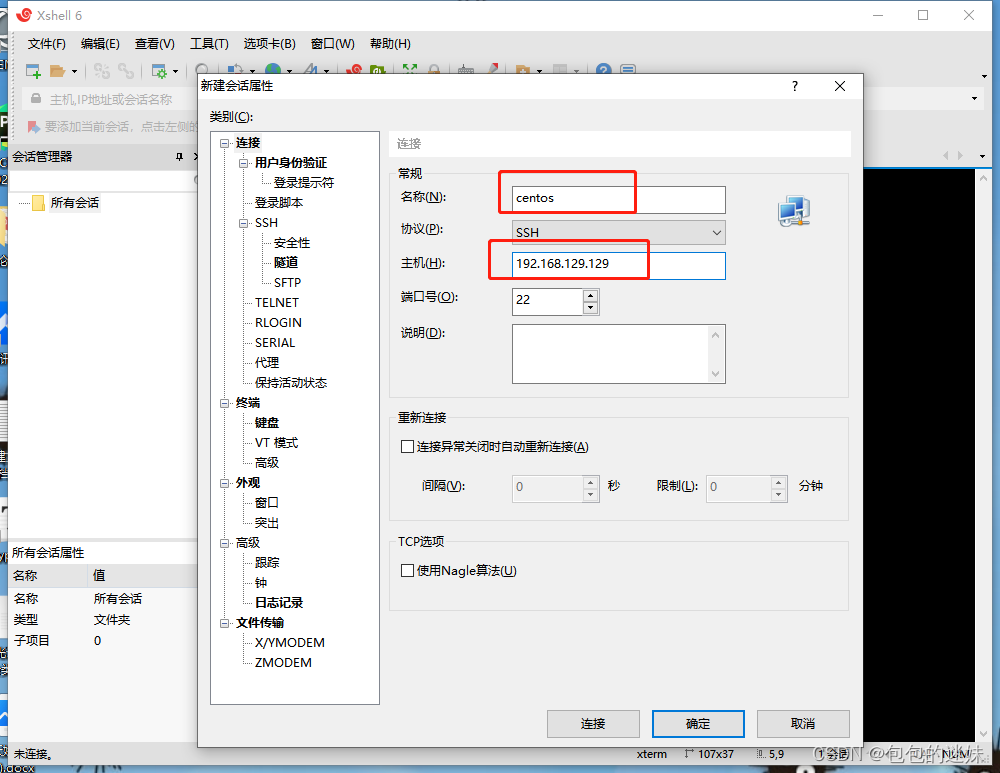Select 安全性 under SSH
This screenshot has width=1000, height=773.
pos(292,243)
